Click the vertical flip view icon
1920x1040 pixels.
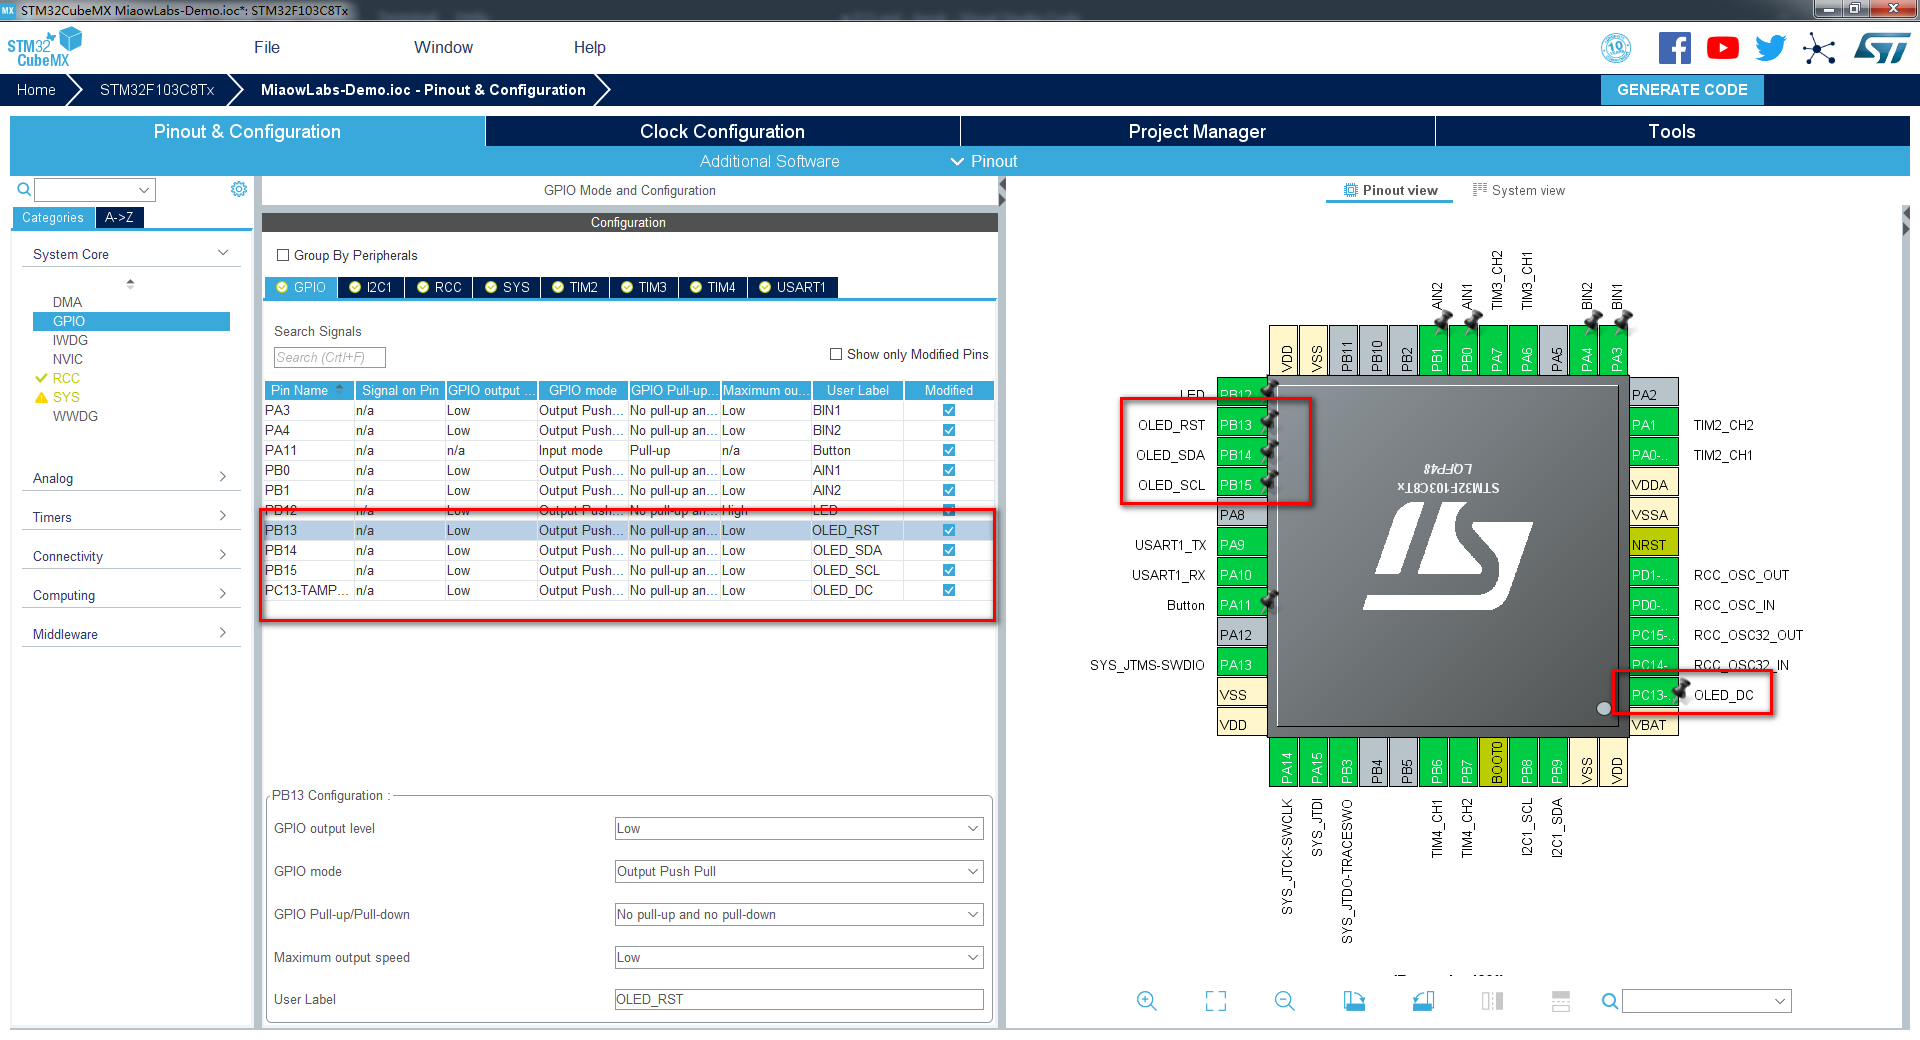coord(1561,1001)
